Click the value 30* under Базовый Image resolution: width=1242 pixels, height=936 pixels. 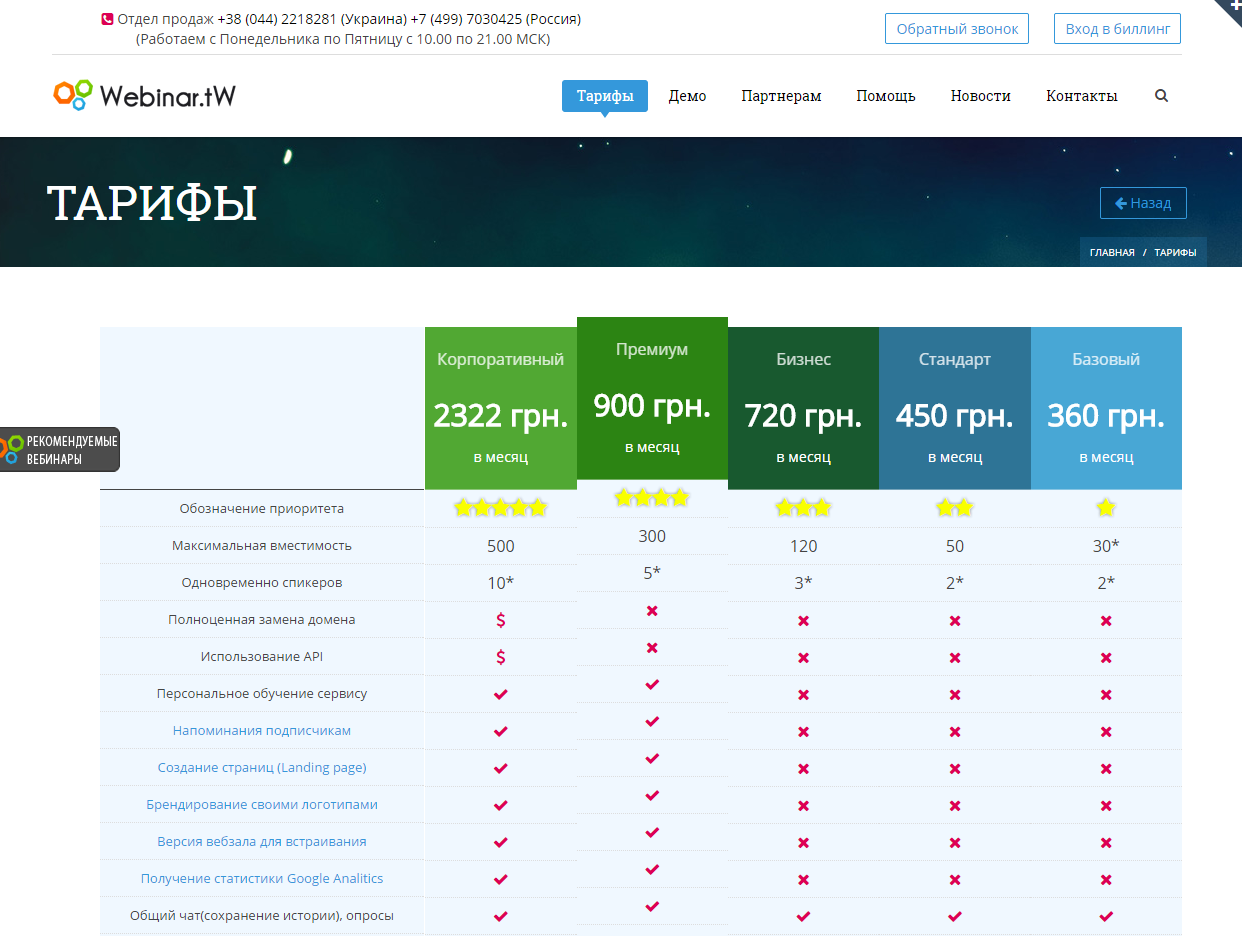(x=1106, y=546)
